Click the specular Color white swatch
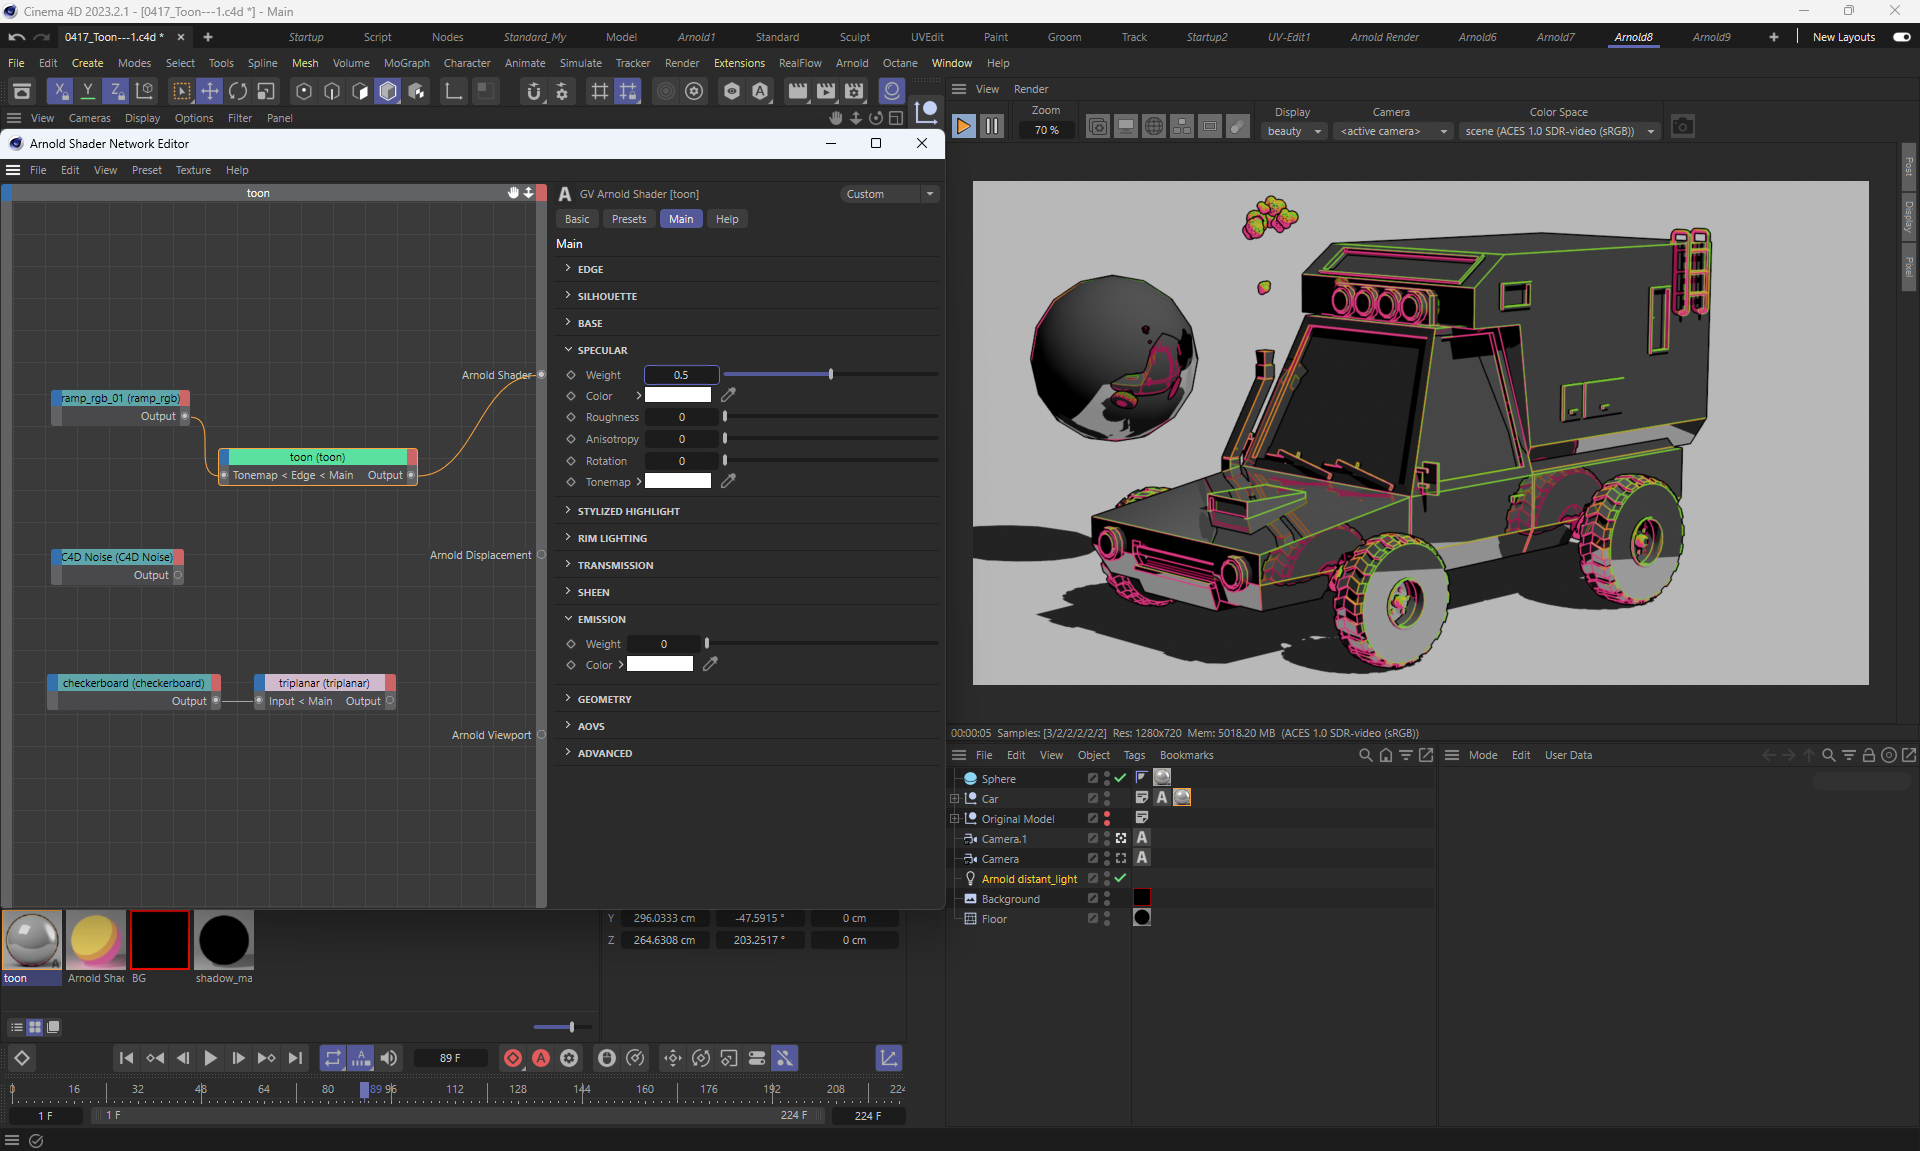 677,395
